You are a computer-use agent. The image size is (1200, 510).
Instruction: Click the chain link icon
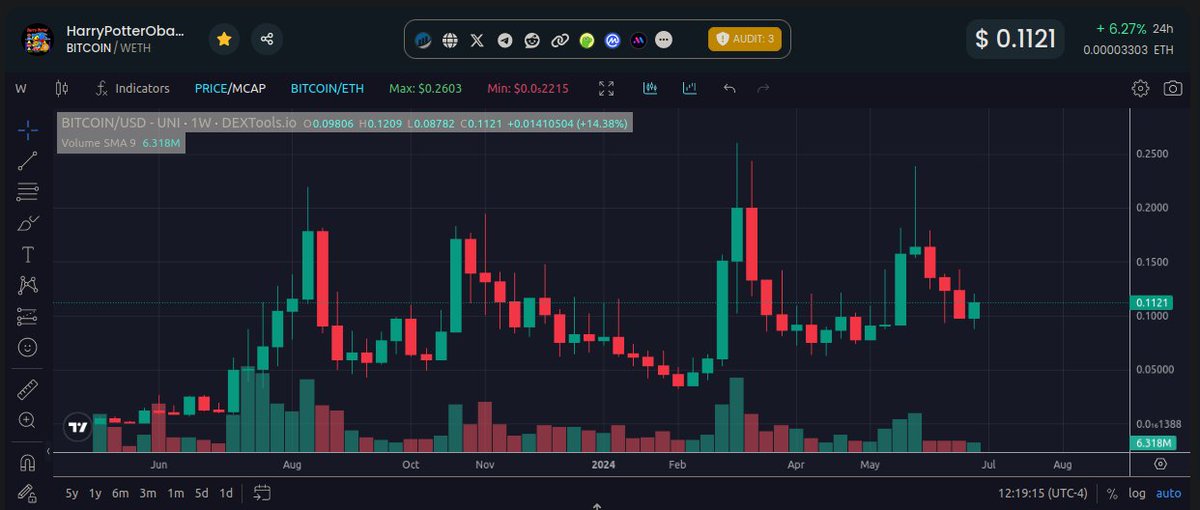(x=560, y=40)
